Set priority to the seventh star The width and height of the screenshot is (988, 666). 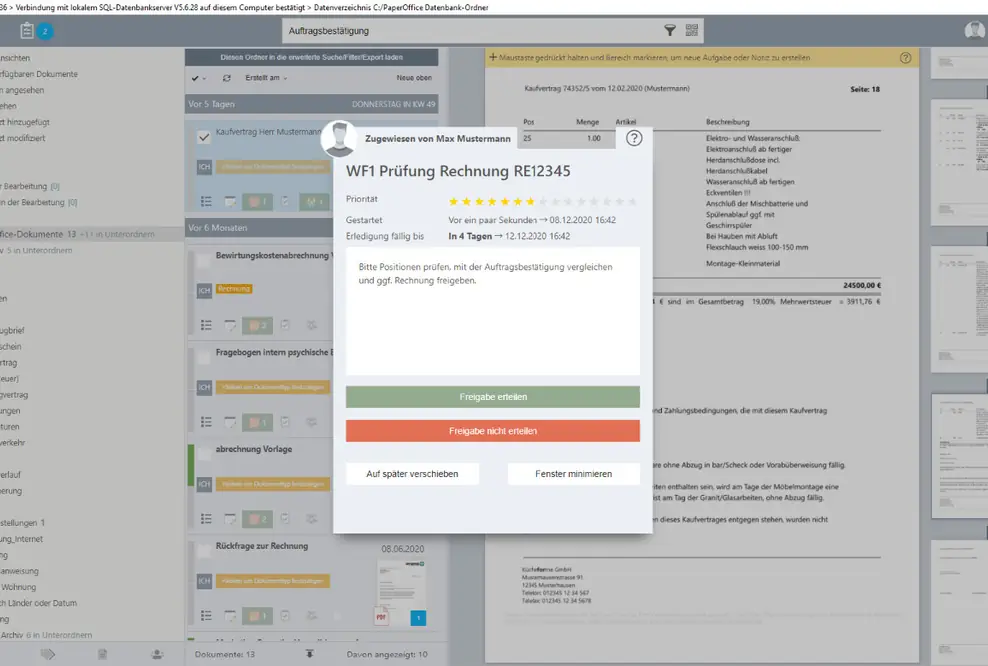tap(530, 202)
